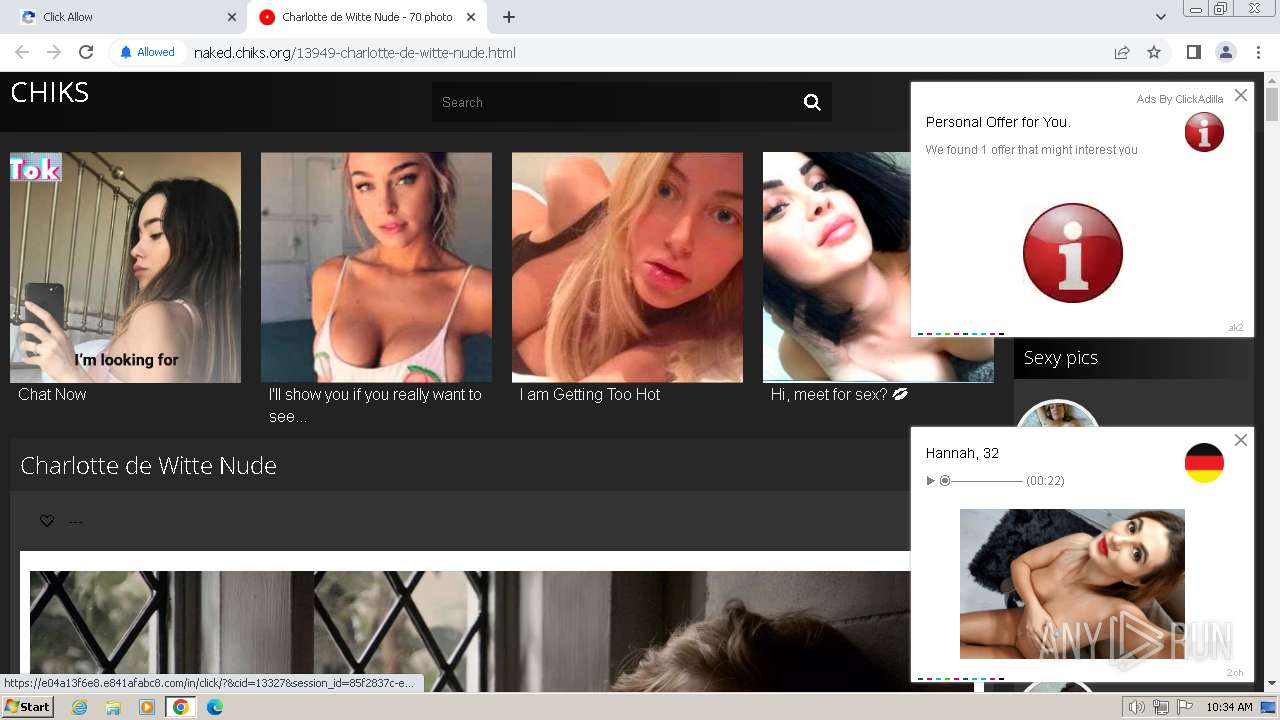This screenshot has width=1280, height=720.
Task: Click the address bar URL
Action: [355, 52]
